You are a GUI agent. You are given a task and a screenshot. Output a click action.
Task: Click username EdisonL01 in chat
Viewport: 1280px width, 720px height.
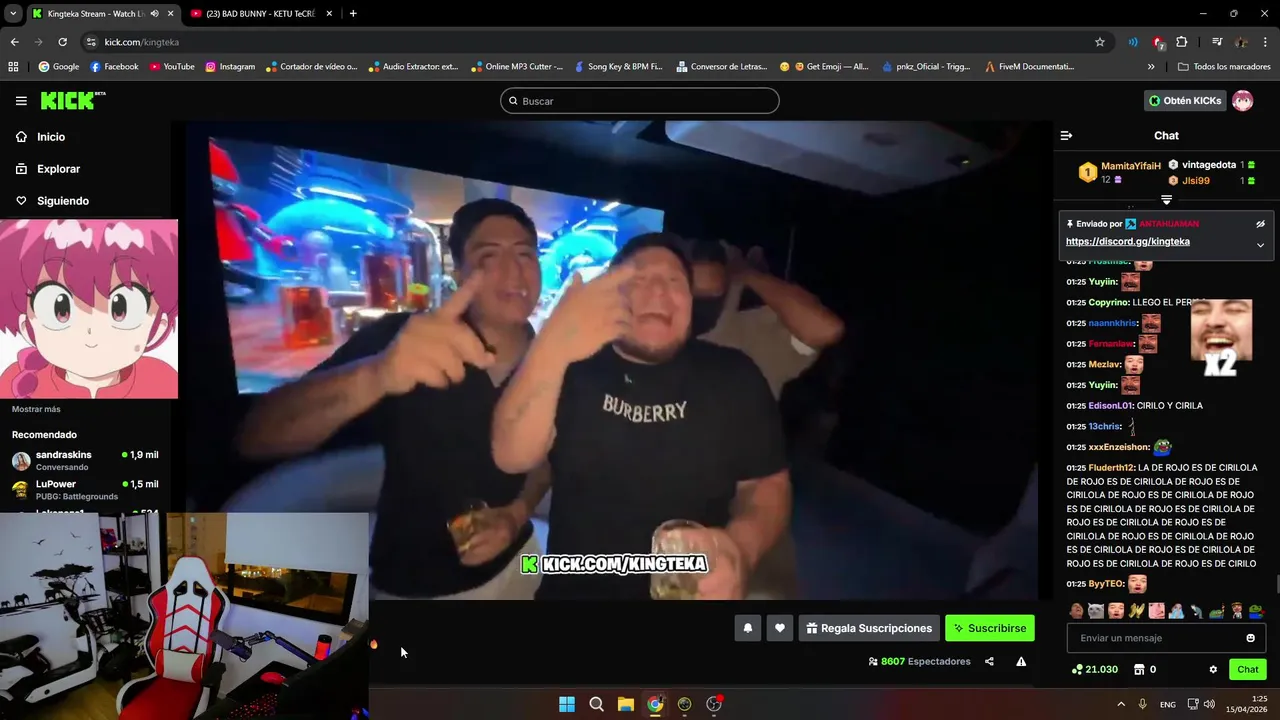coord(1110,406)
